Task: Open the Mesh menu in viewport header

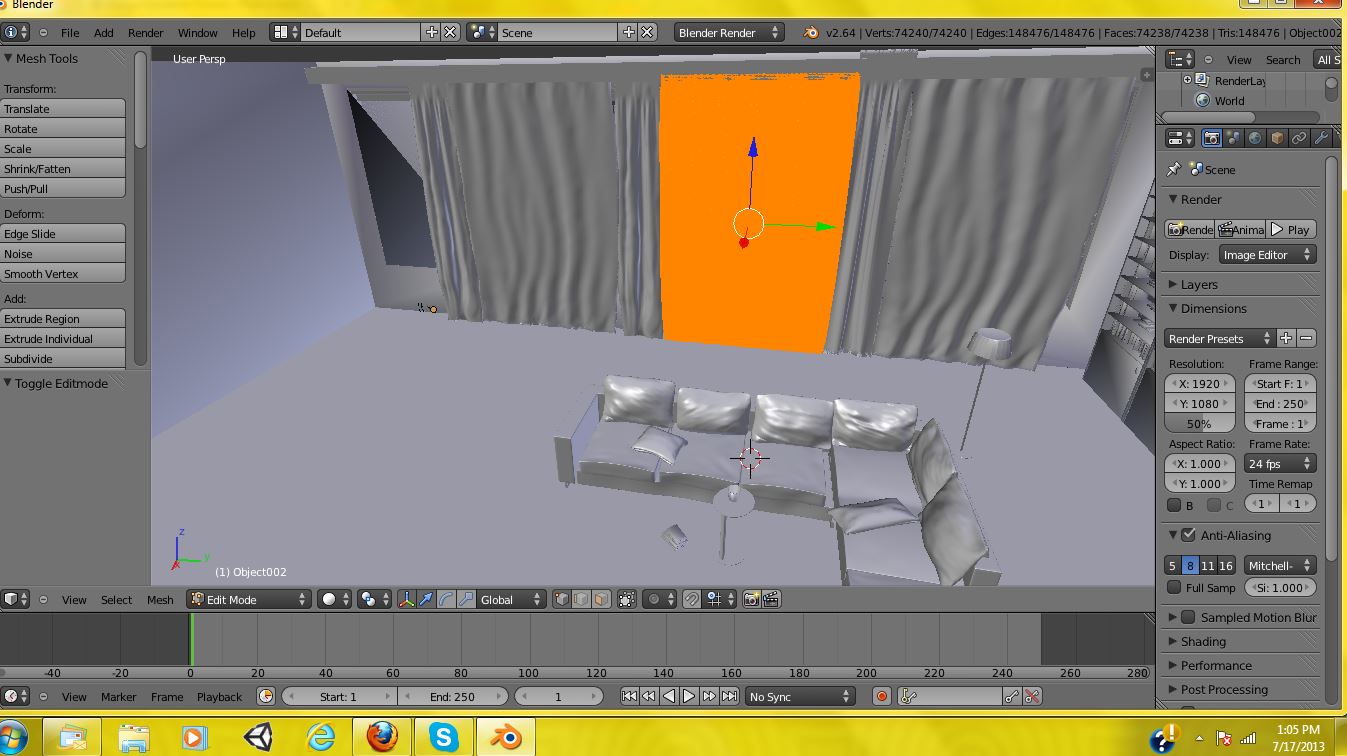Action: (x=160, y=599)
